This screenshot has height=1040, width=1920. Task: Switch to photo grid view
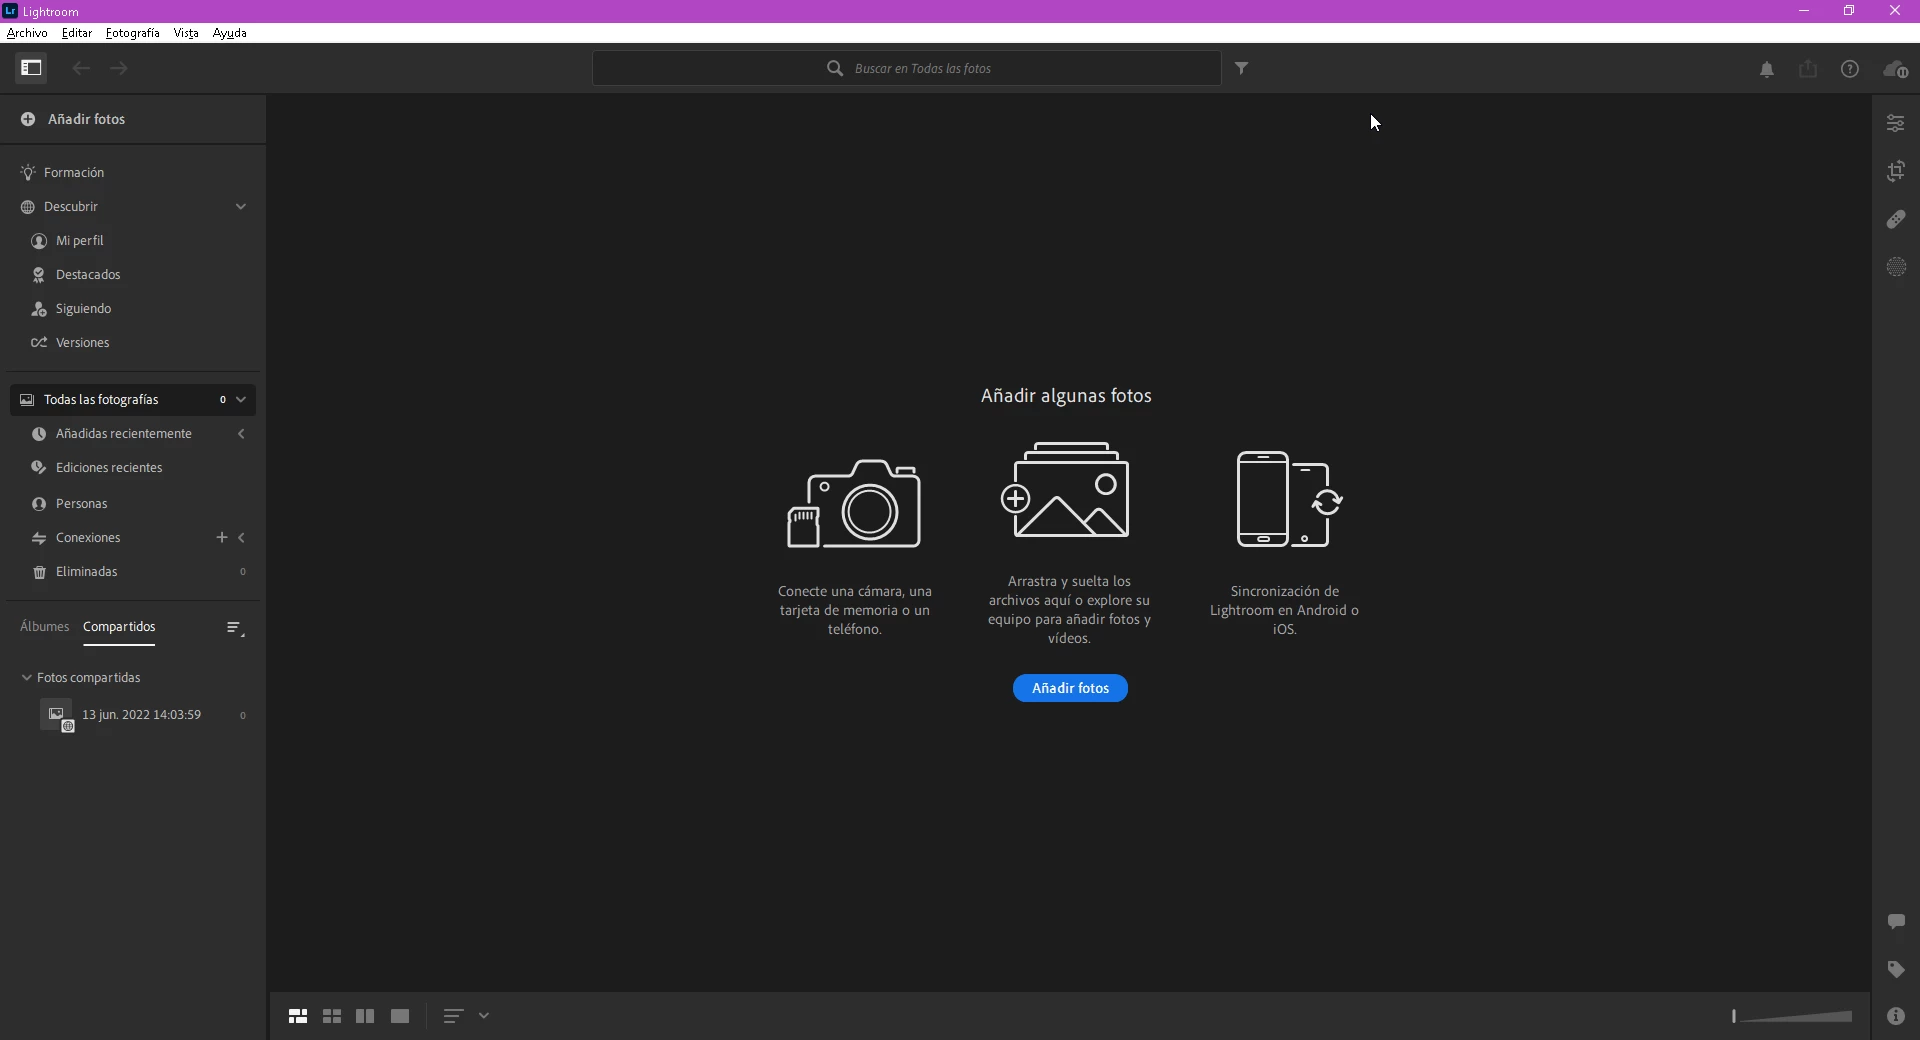298,1016
